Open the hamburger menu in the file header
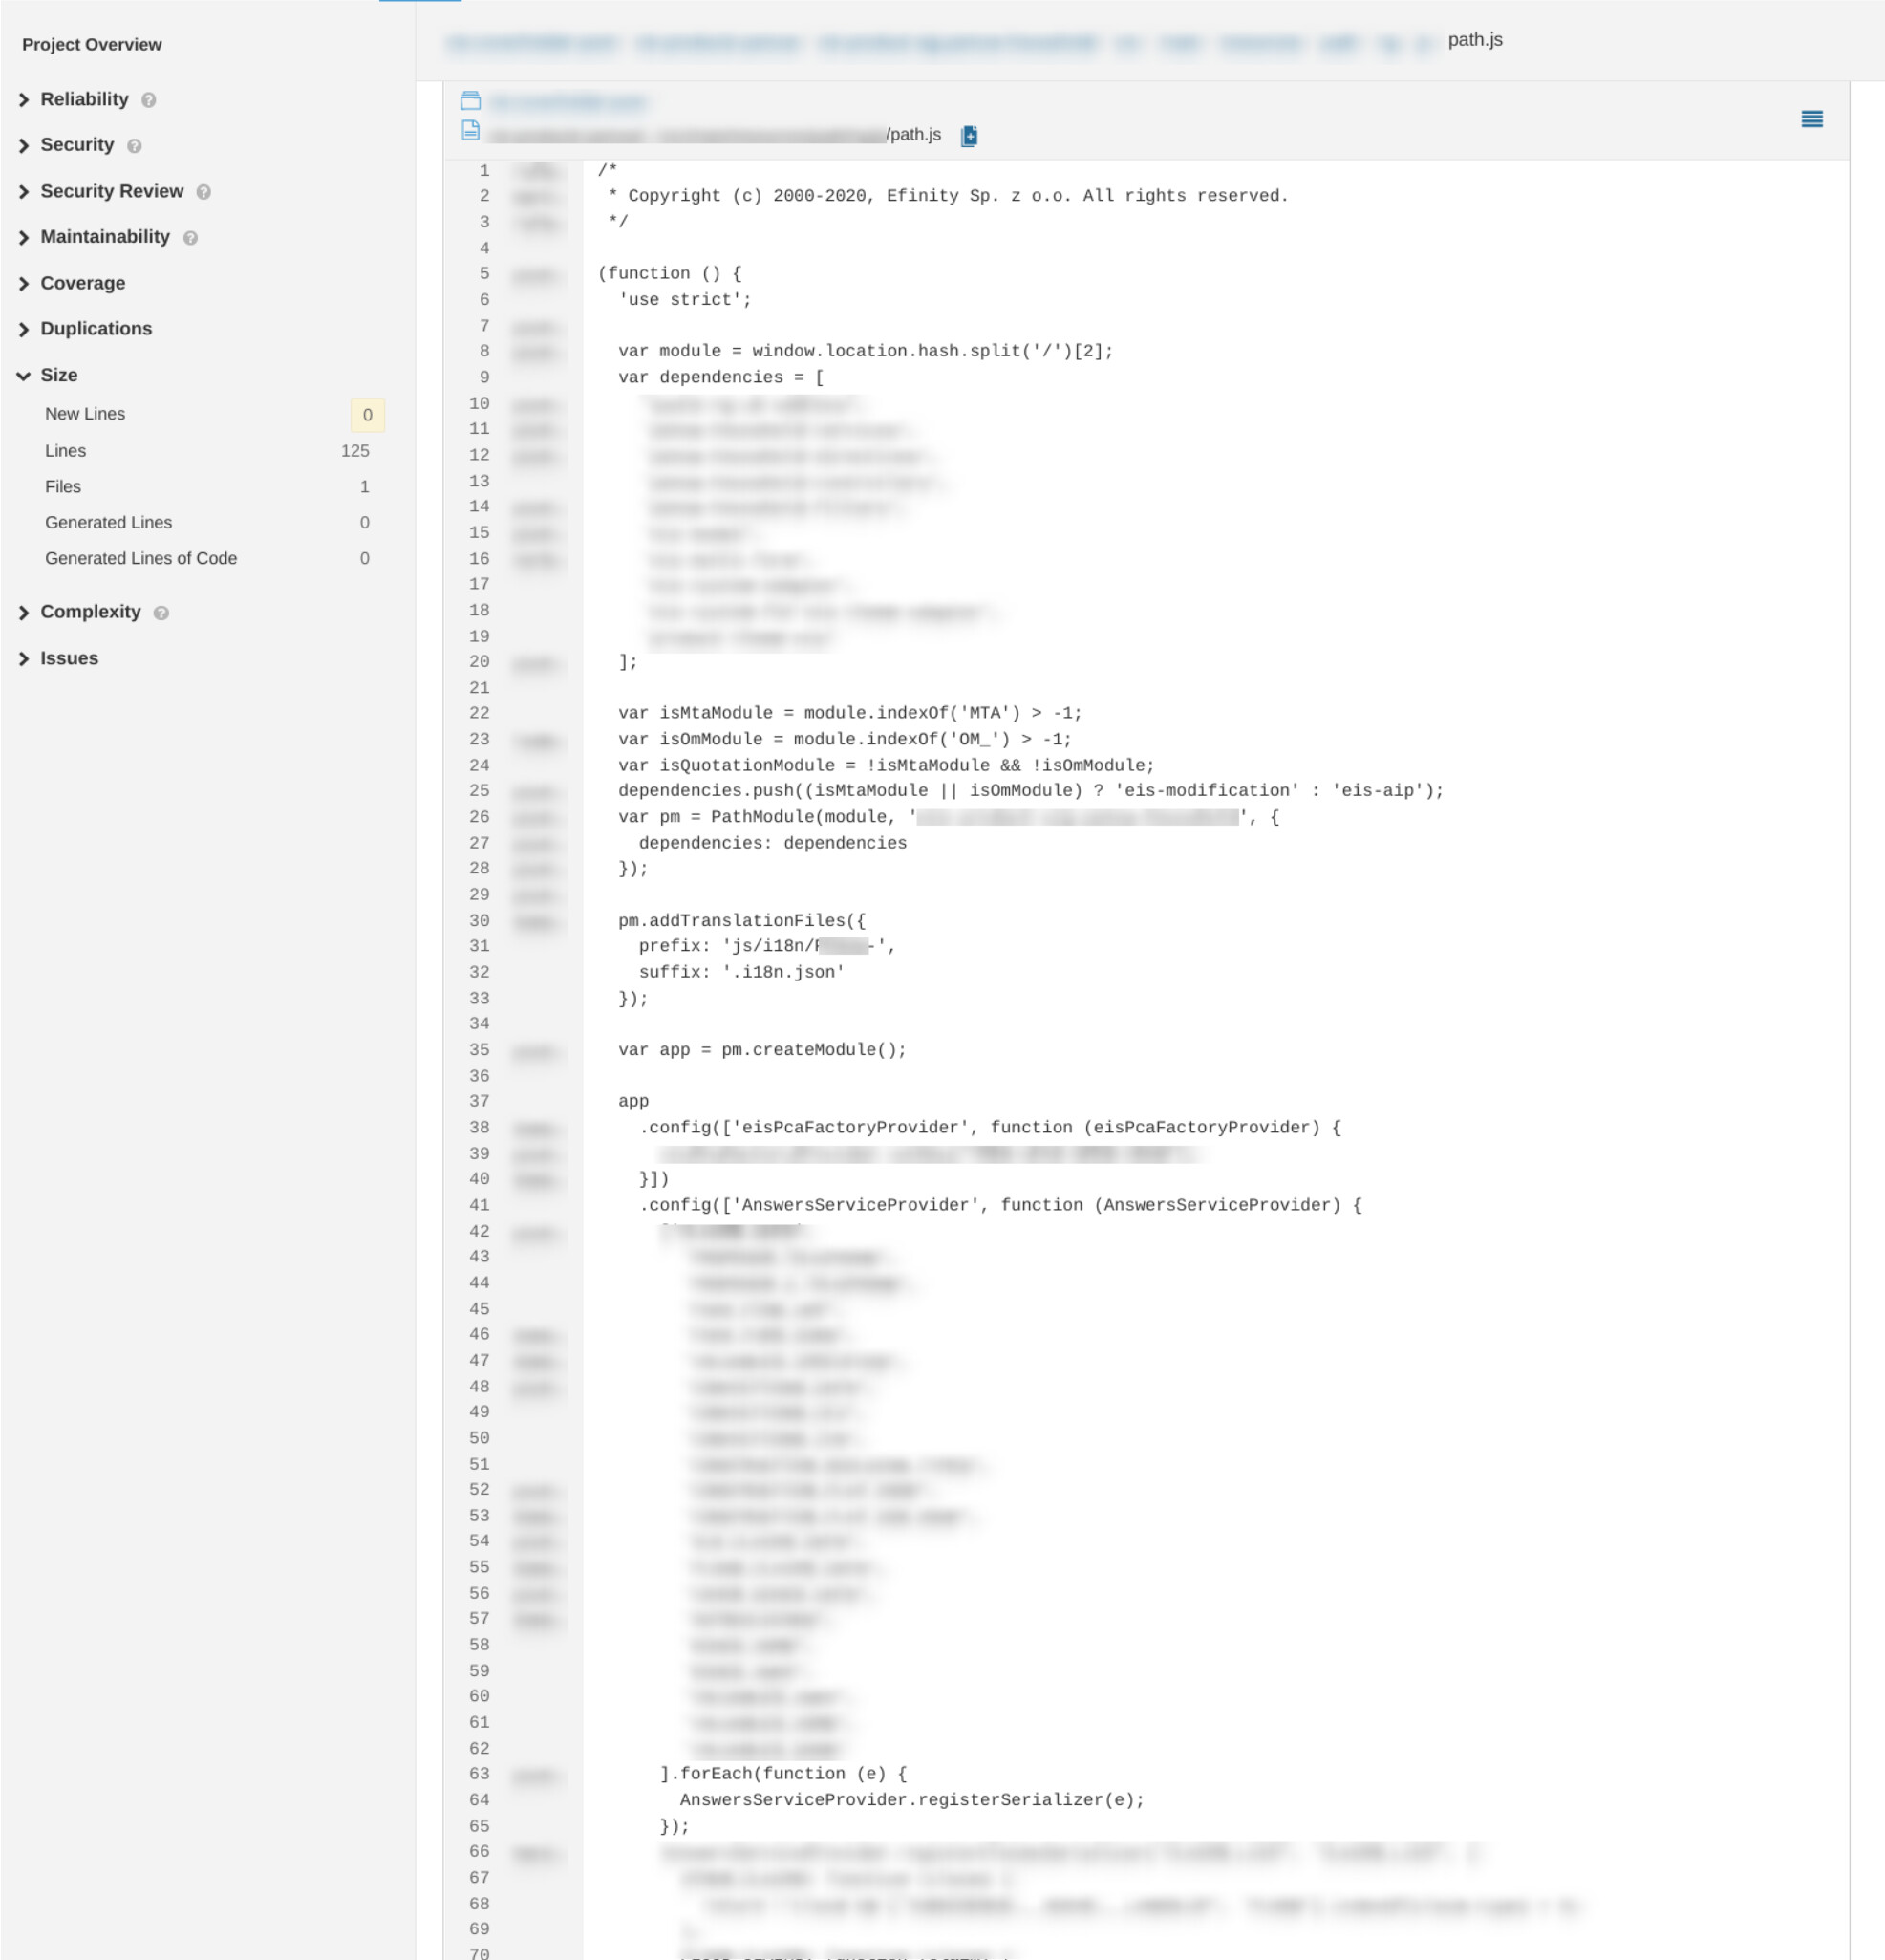The height and width of the screenshot is (1960, 1885). pos(1811,119)
